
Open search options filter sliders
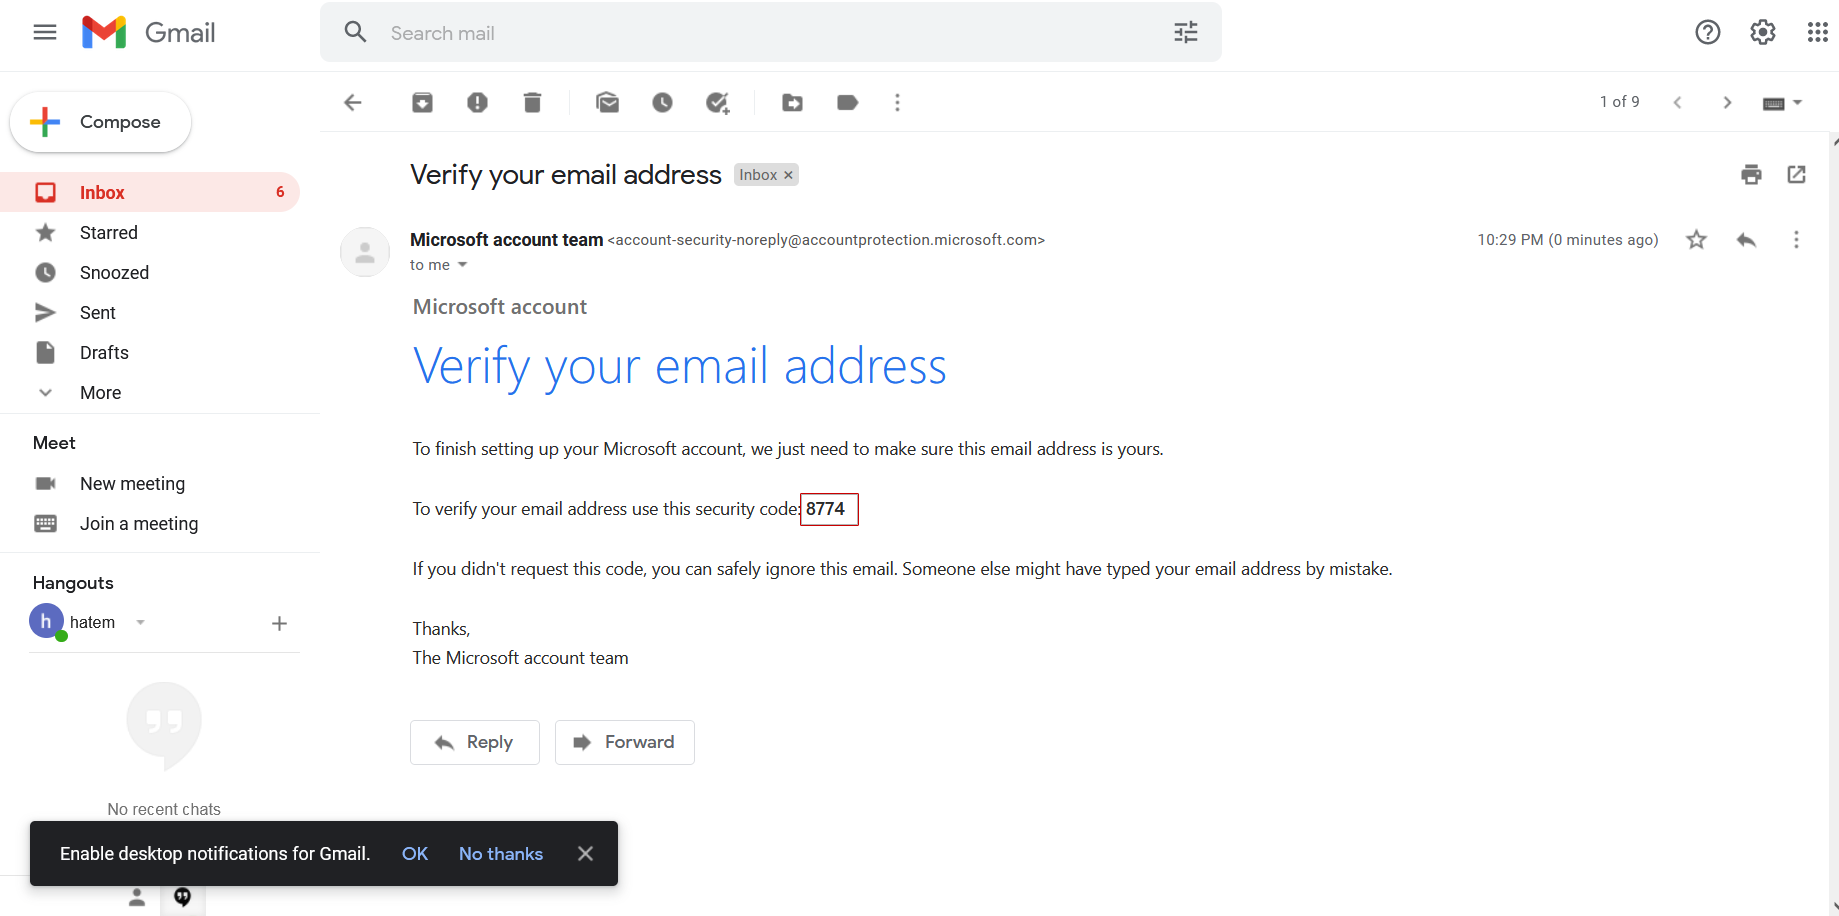point(1185,33)
